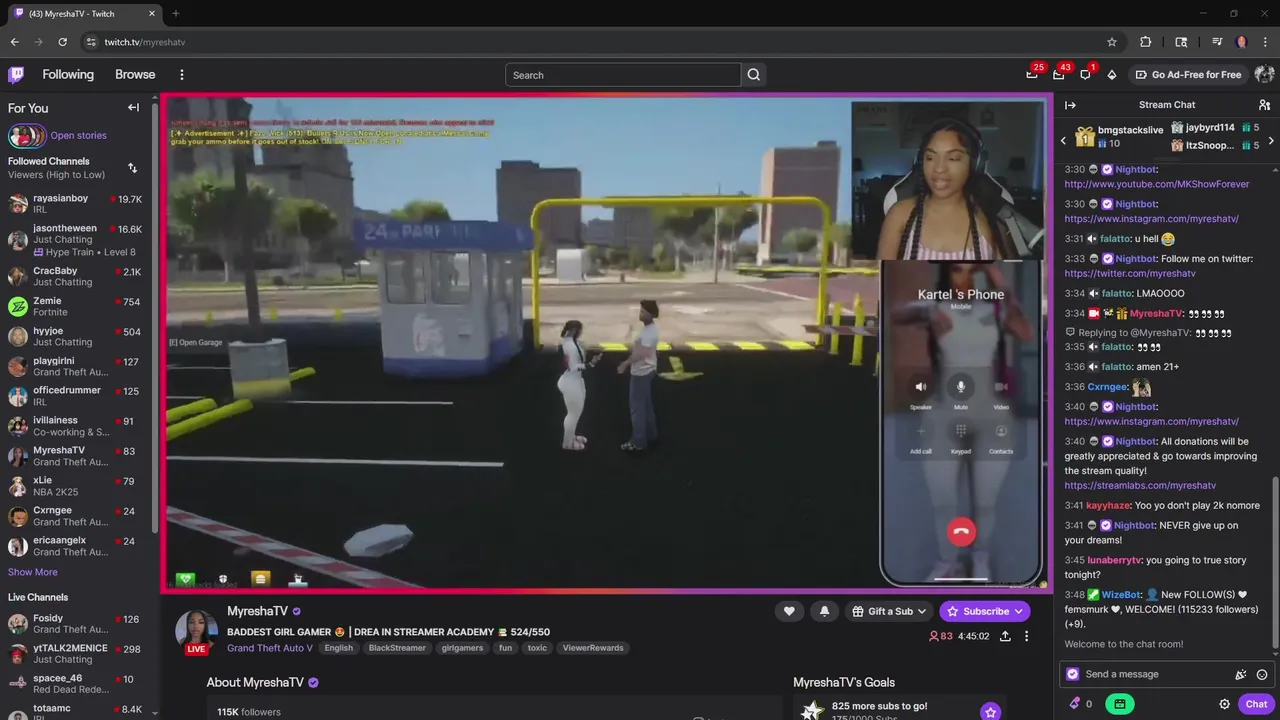Open the MKShowForever YouTube link in chat

1157,184
